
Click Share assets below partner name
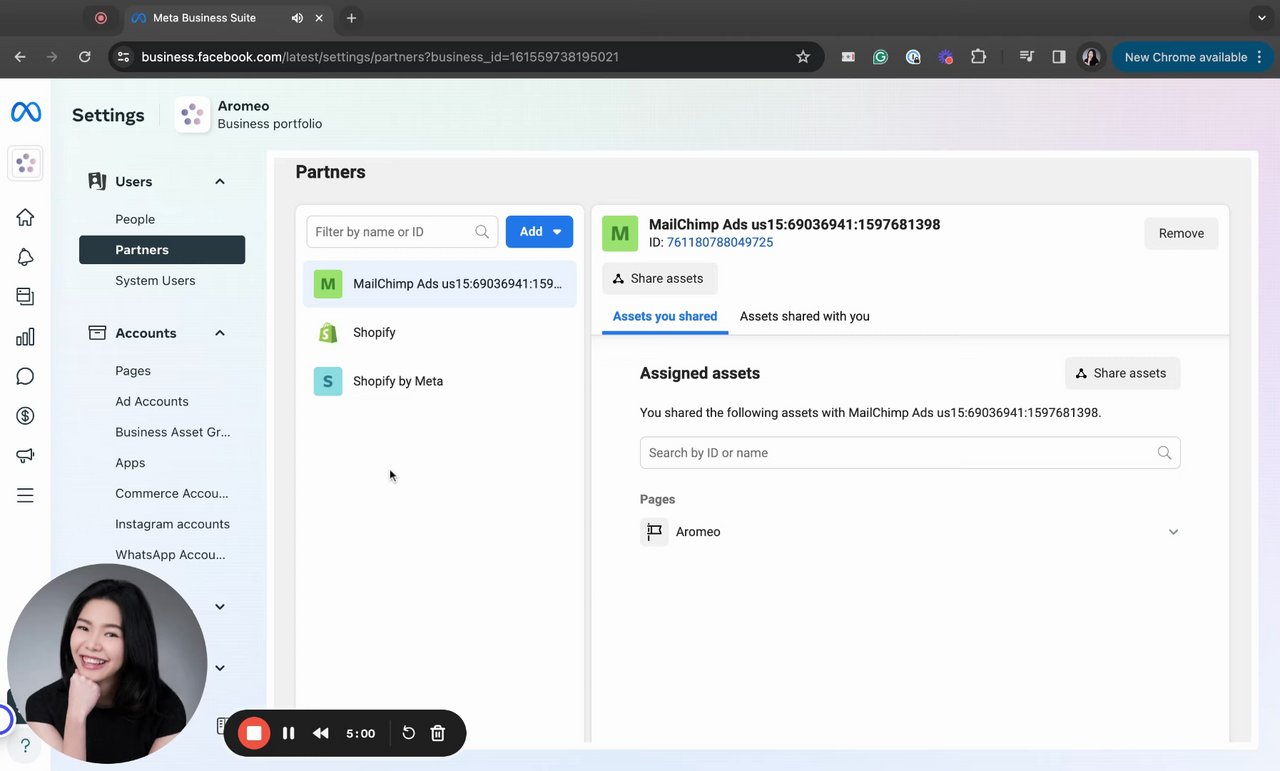[x=660, y=278]
